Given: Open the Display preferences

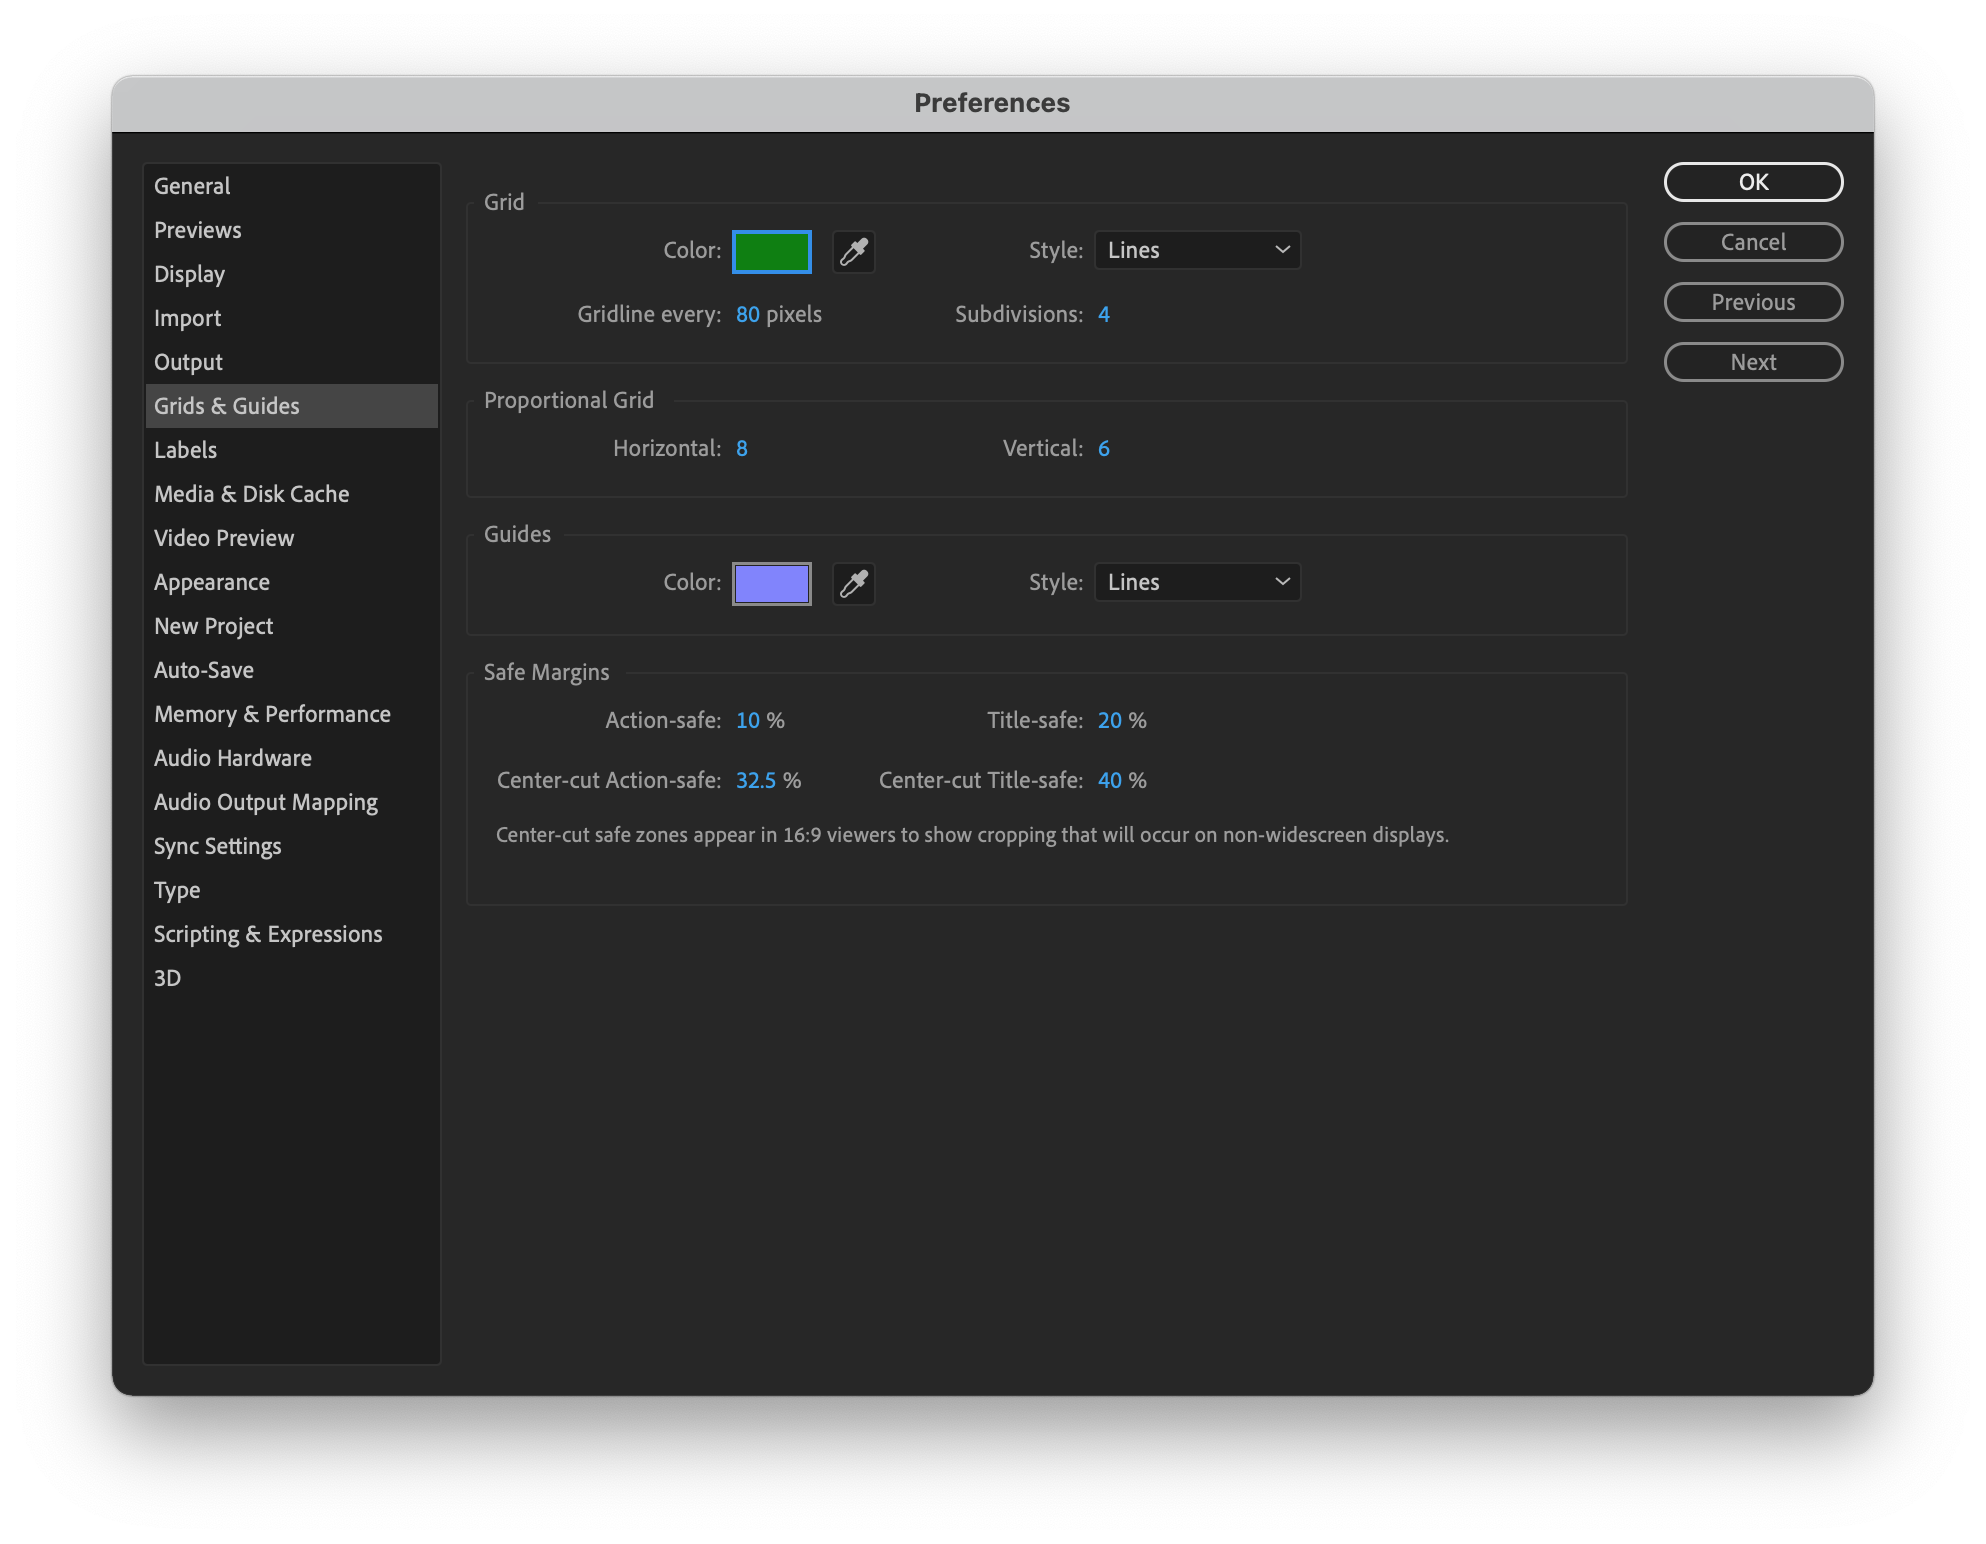Looking at the screenshot, I should coord(292,274).
